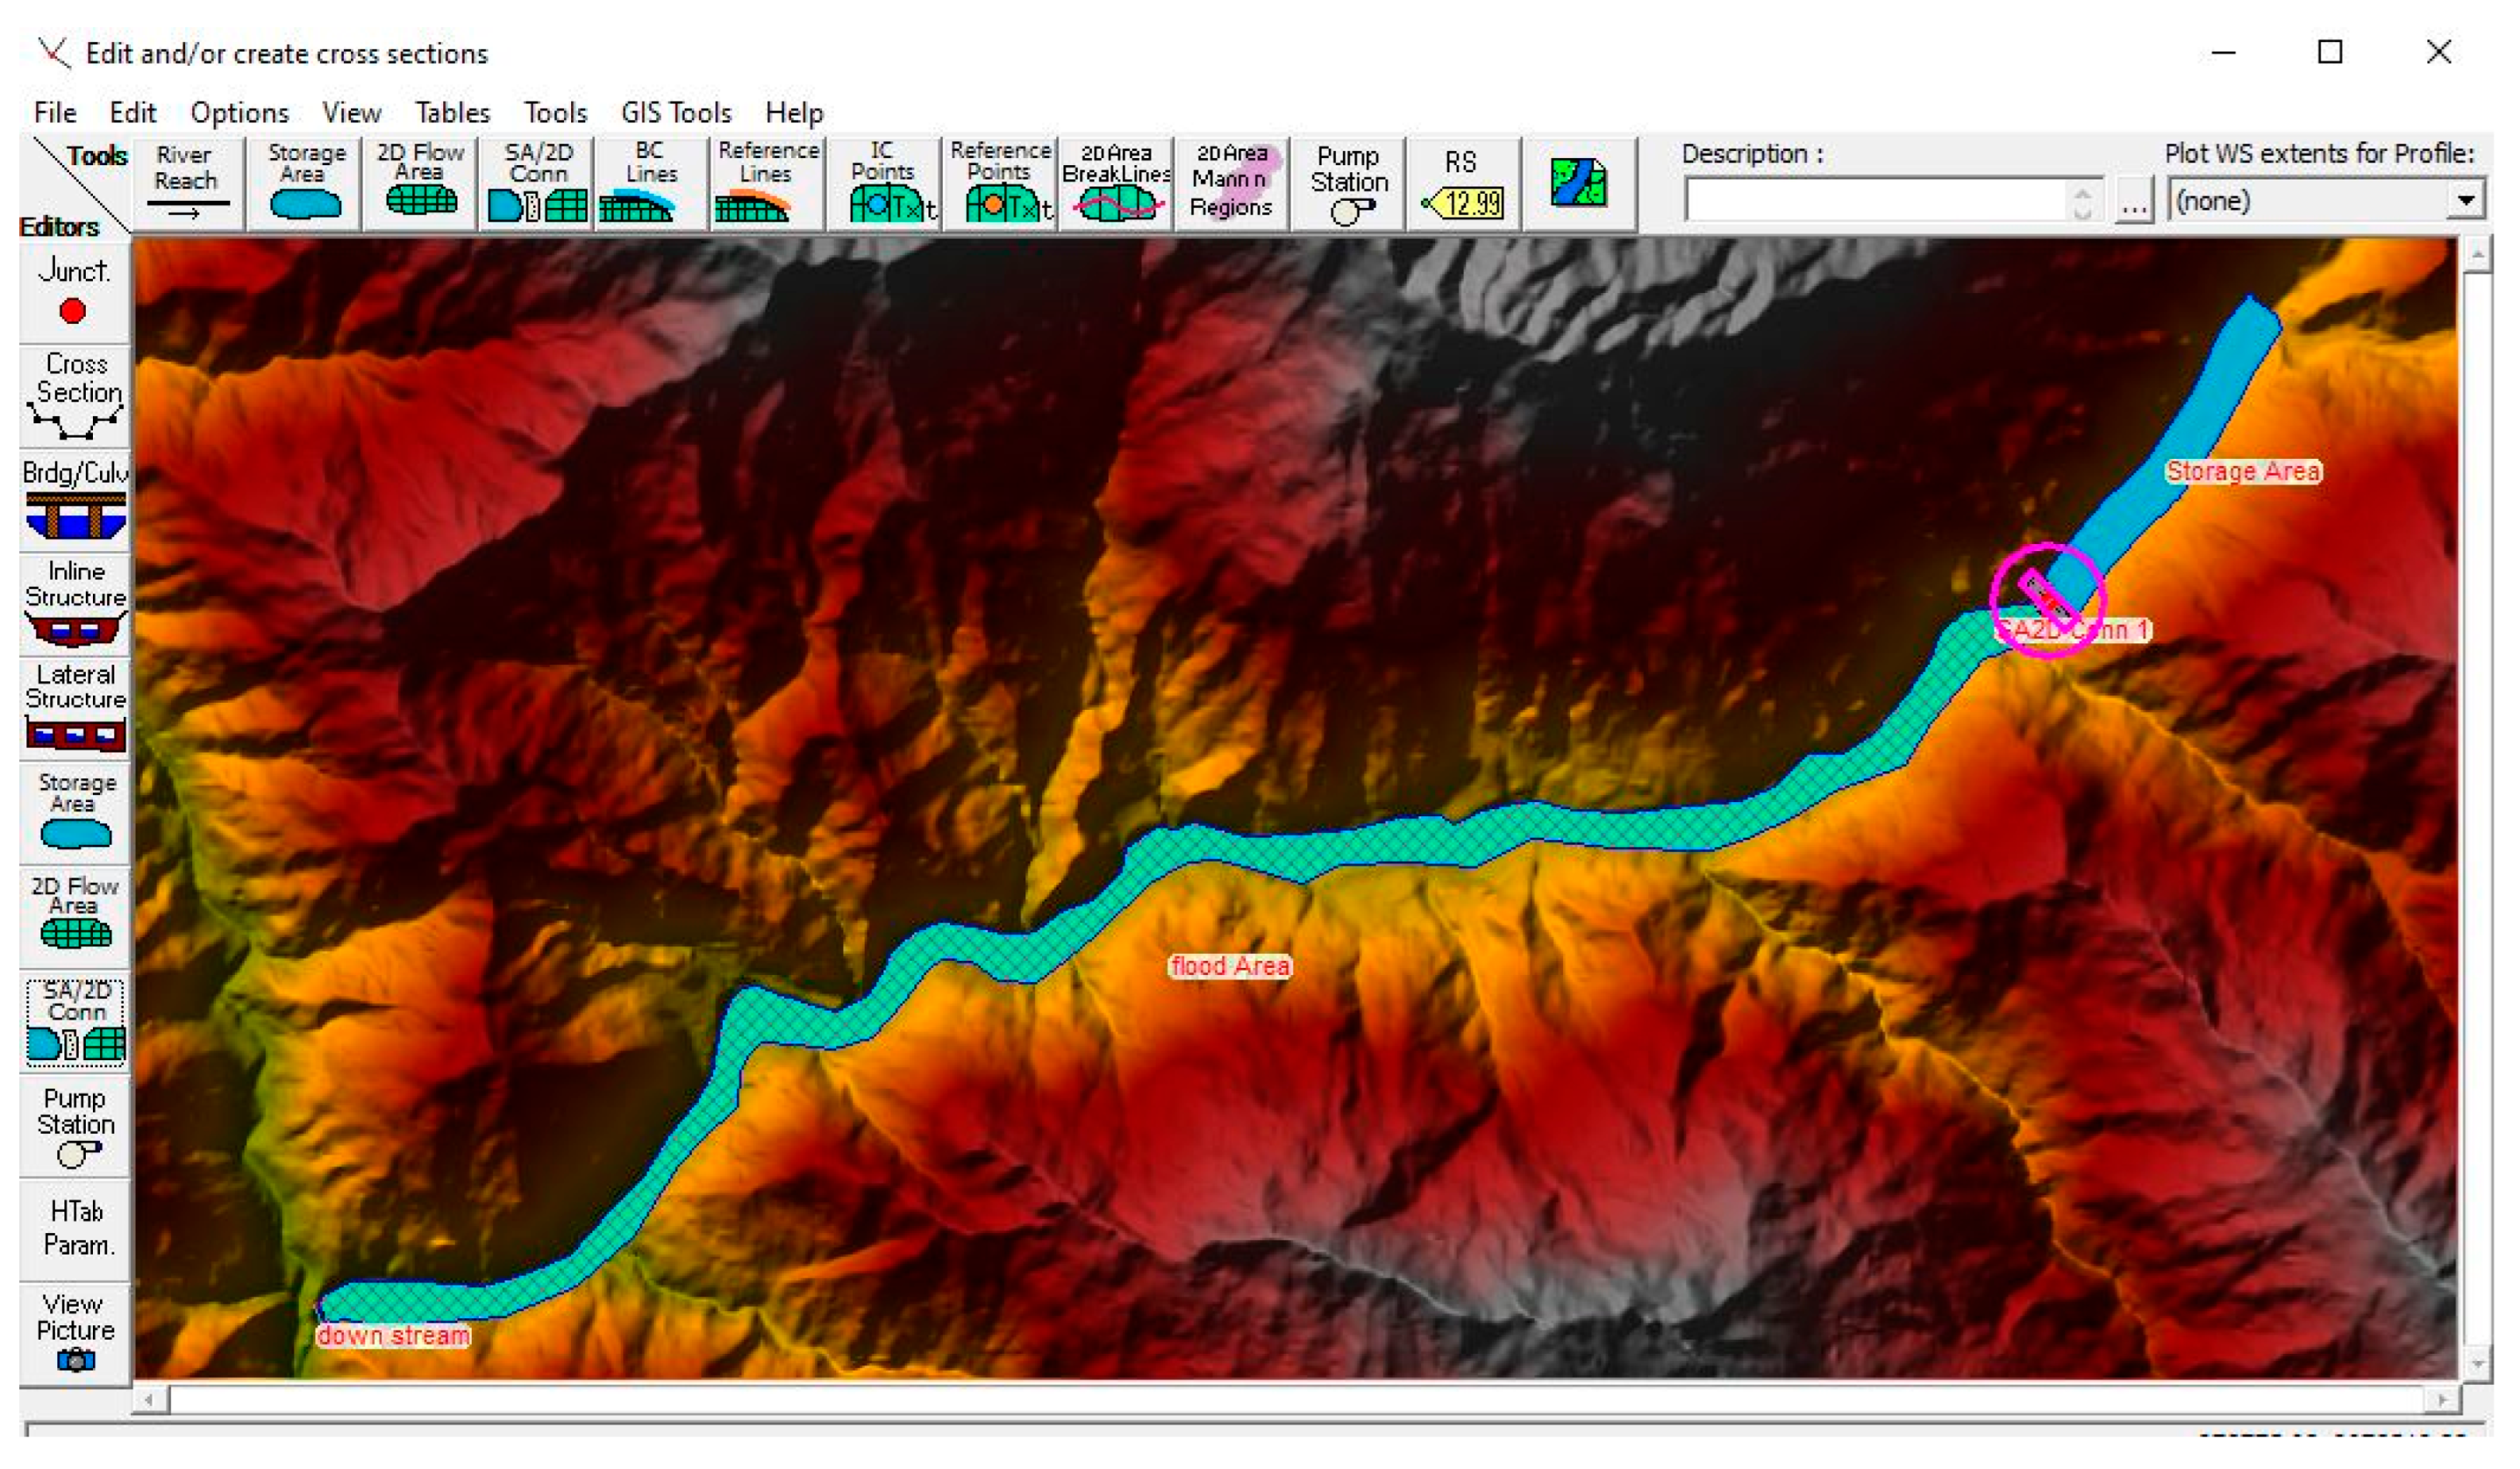Click the Description spinner up arrow

click(2082, 193)
